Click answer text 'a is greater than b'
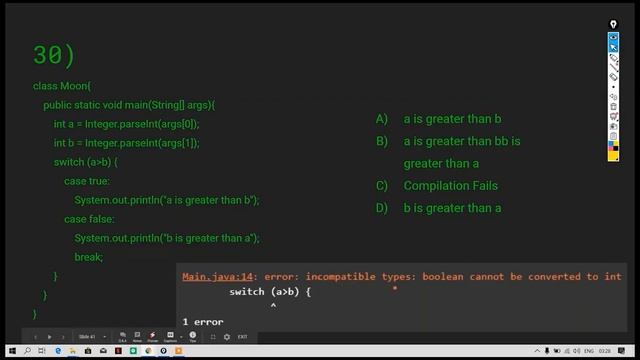This screenshot has height=360, width=640. tap(452, 119)
